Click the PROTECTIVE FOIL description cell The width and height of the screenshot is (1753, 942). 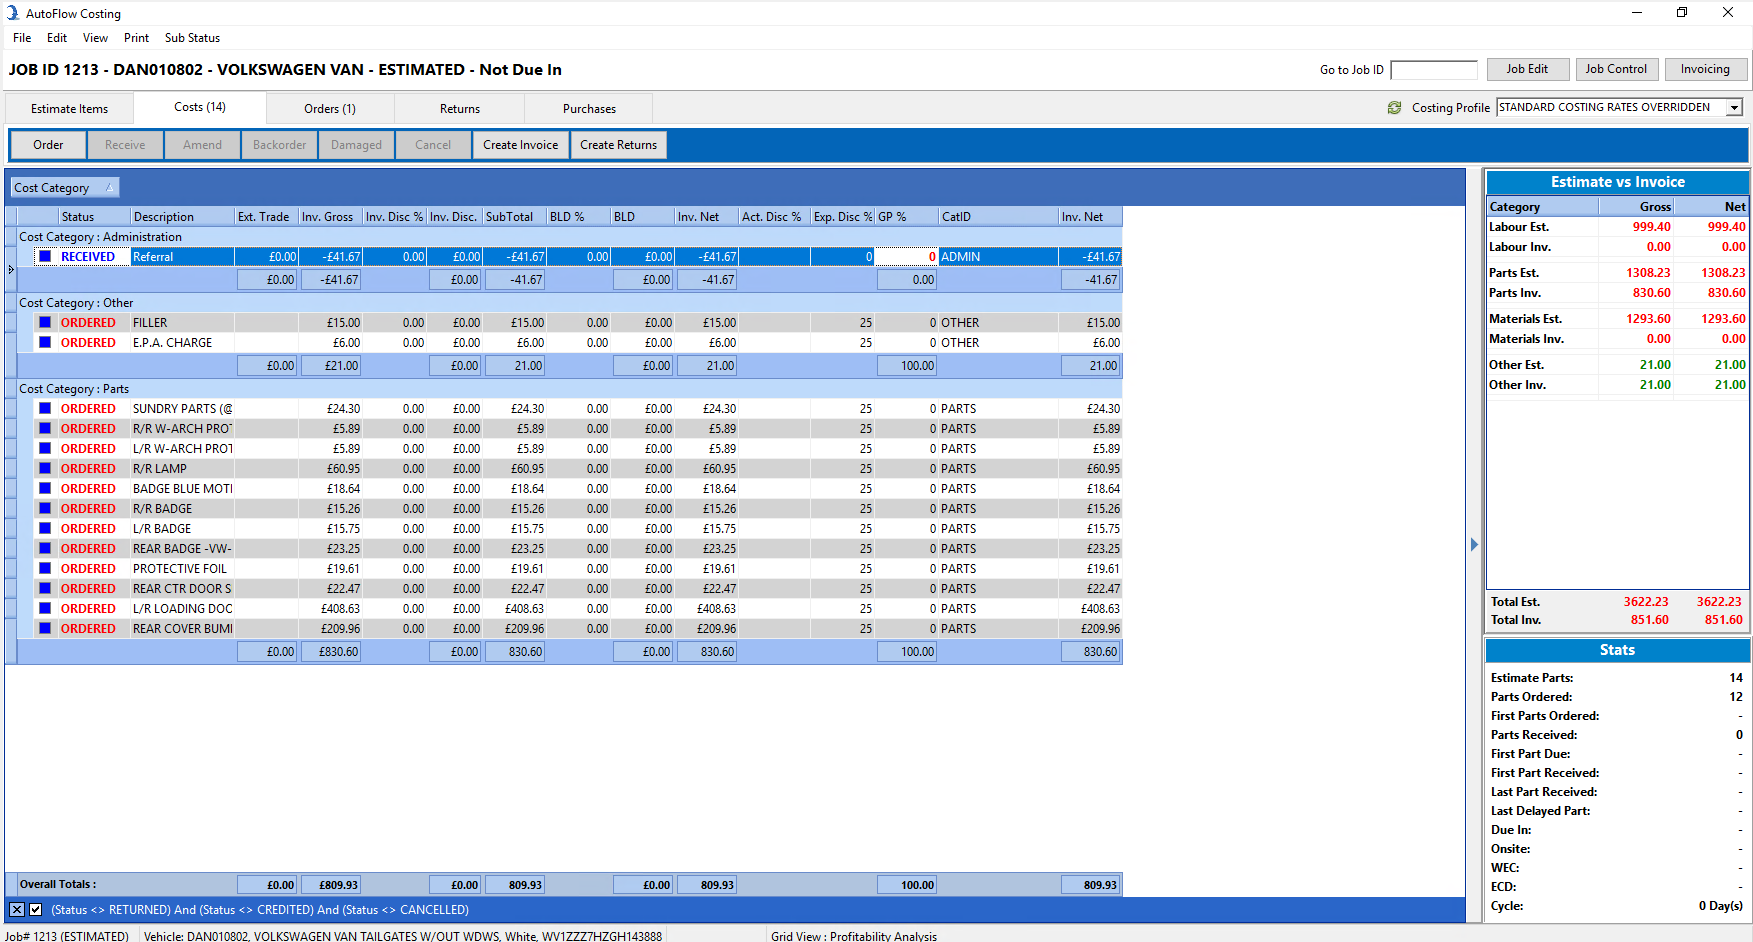pos(182,569)
